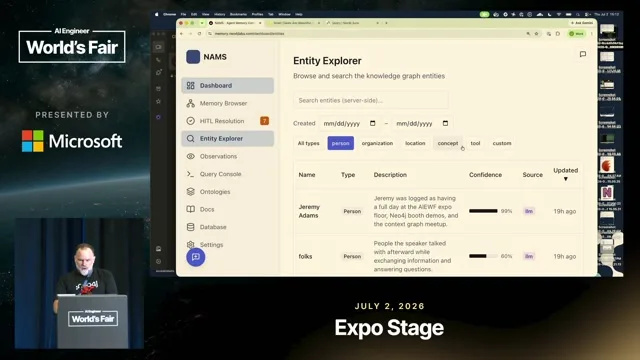Open a new browser tab

[x=387, y=23]
